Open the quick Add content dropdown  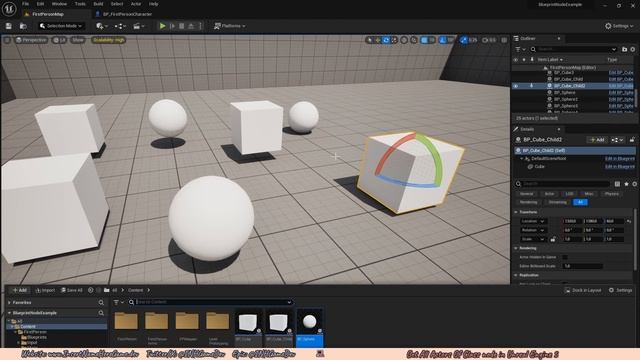point(102,26)
